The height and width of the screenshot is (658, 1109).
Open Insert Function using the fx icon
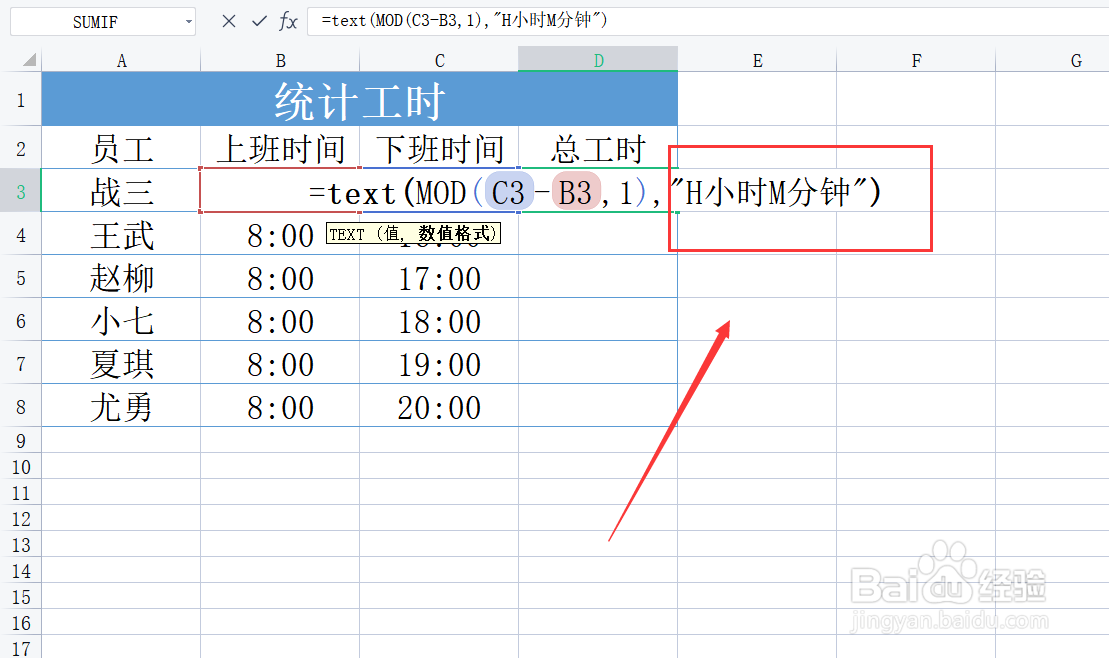pyautogui.click(x=290, y=21)
